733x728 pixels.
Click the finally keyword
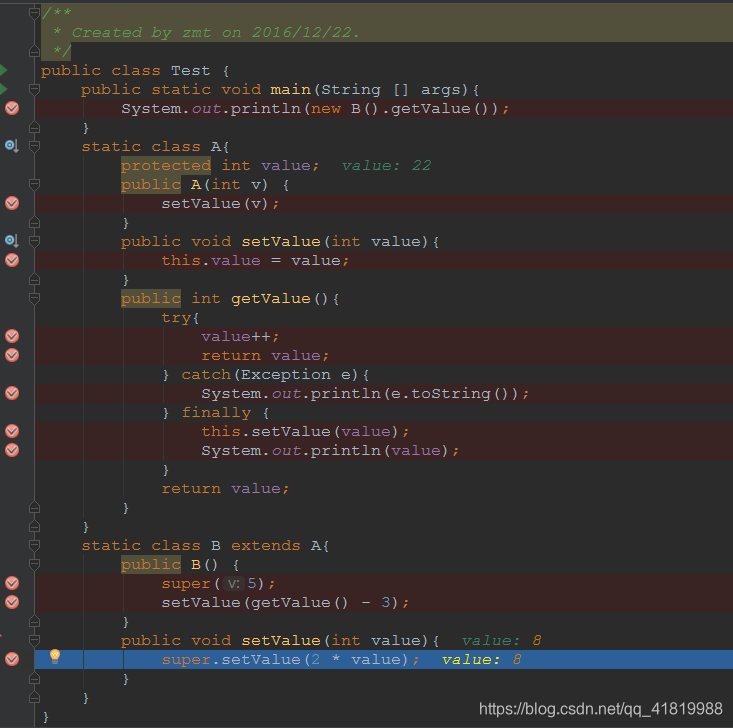coord(216,412)
